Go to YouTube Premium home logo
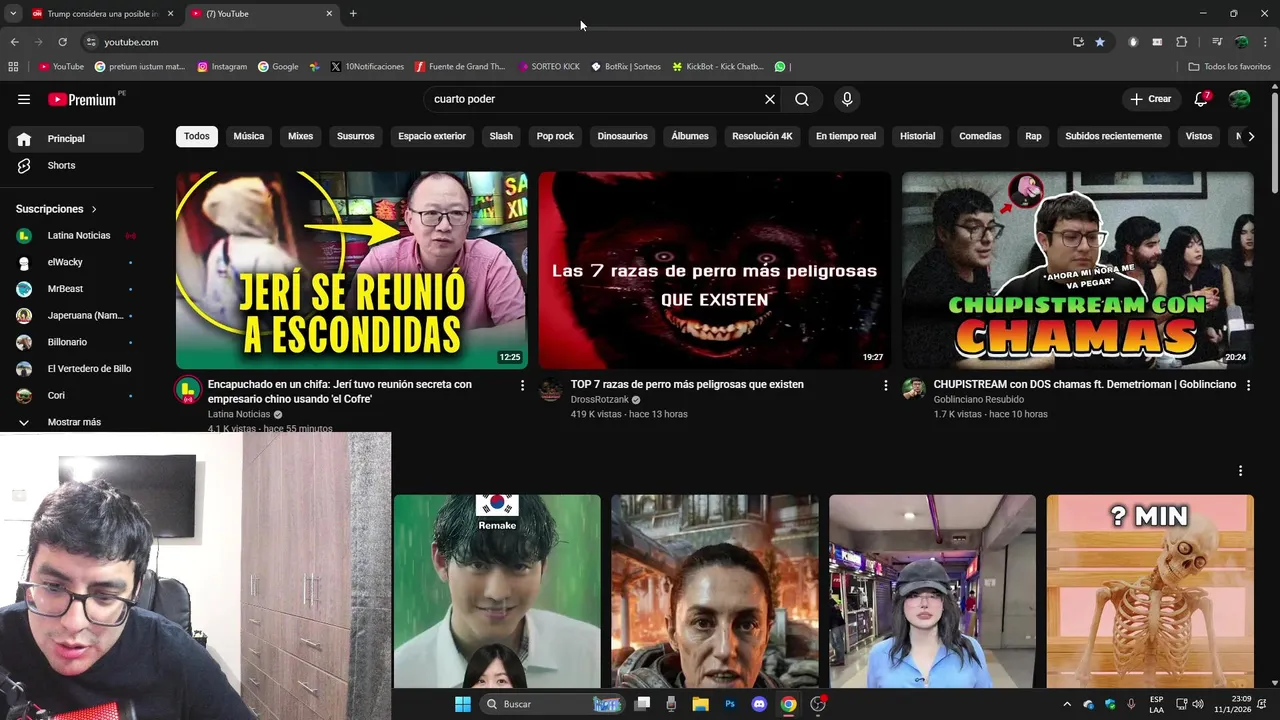The height and width of the screenshot is (720, 1280). pyautogui.click(x=82, y=99)
